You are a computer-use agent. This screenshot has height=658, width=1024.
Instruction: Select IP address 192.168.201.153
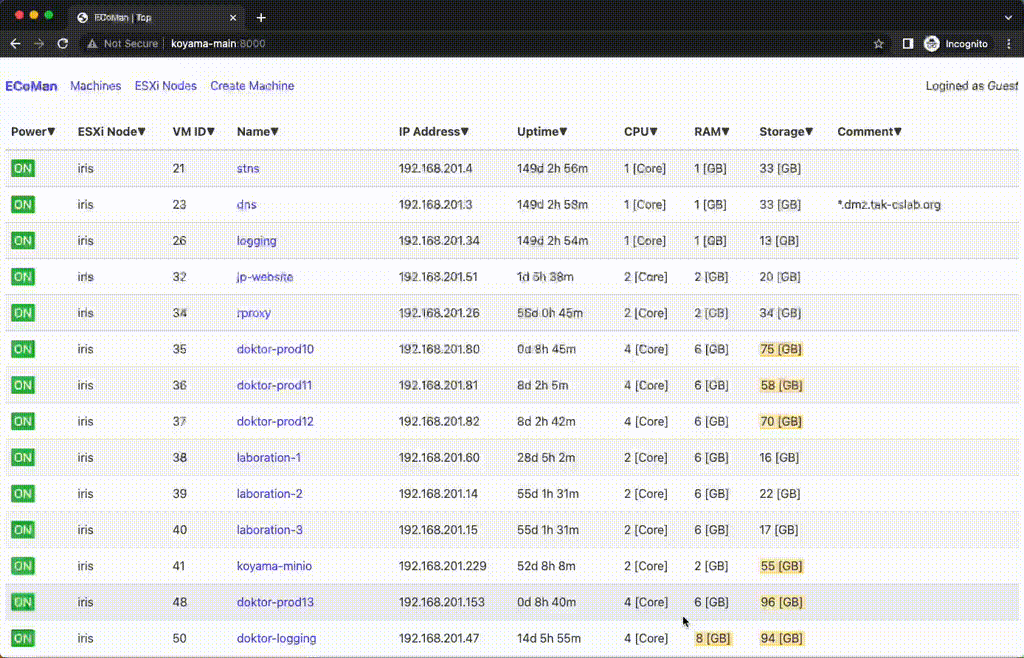442,602
